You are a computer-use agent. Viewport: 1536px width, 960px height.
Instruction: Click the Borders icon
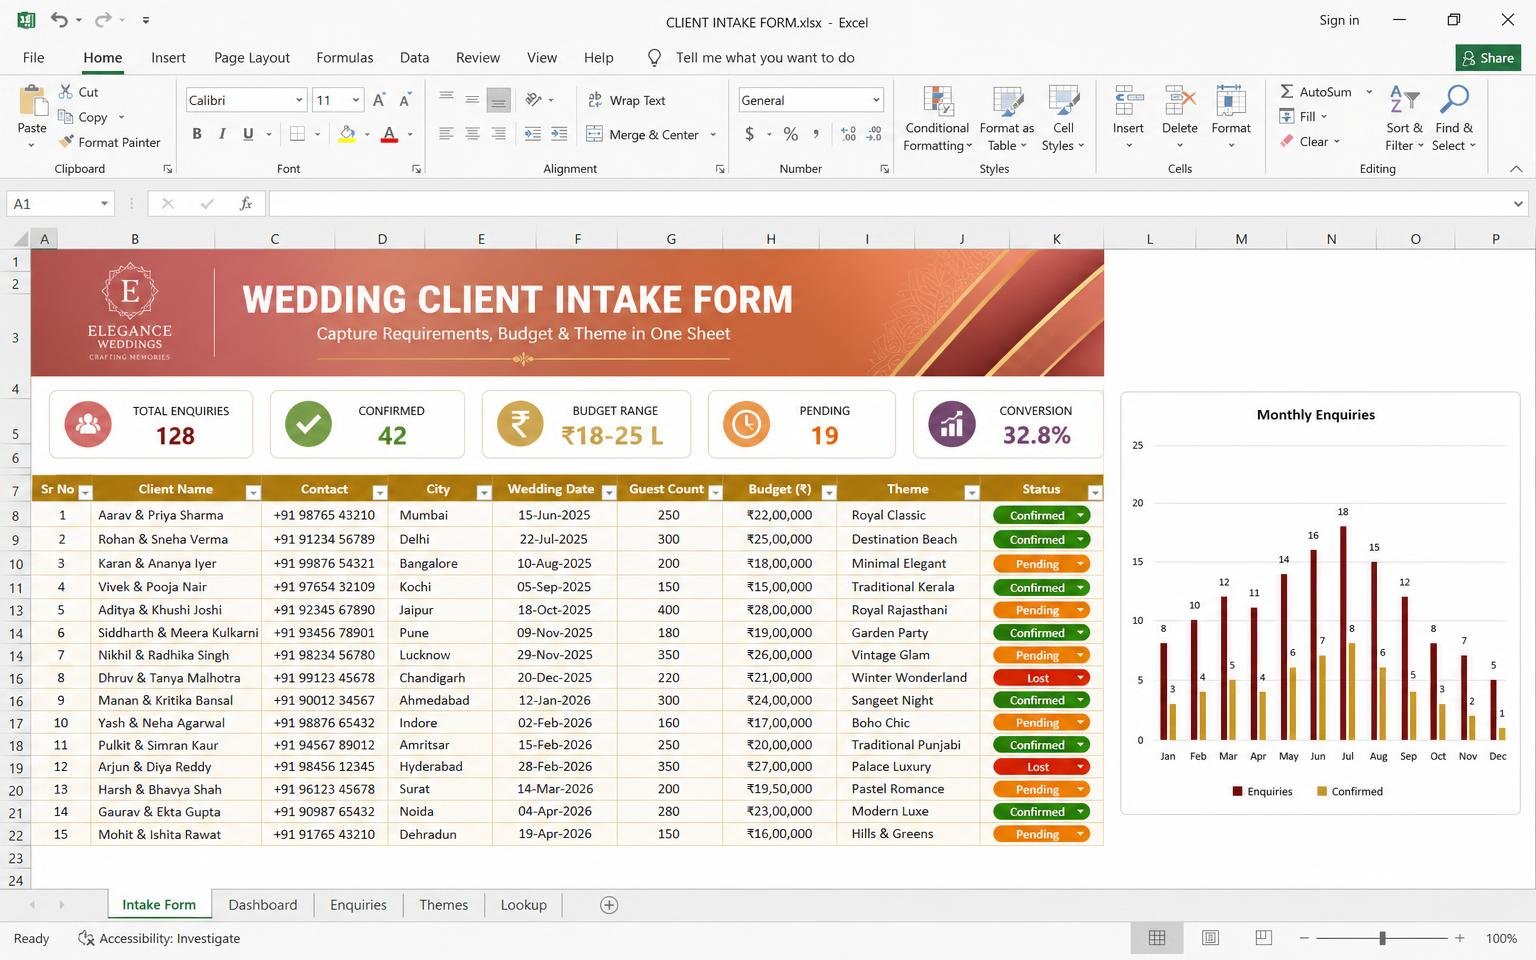click(297, 134)
